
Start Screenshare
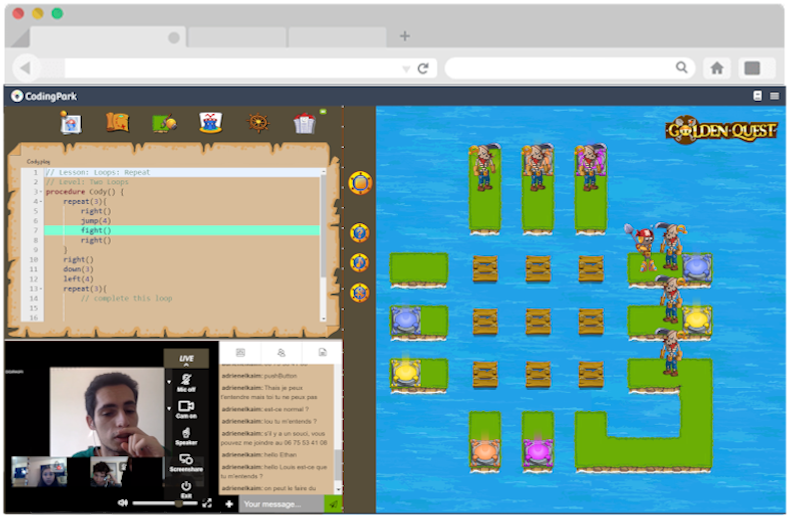tap(186, 463)
